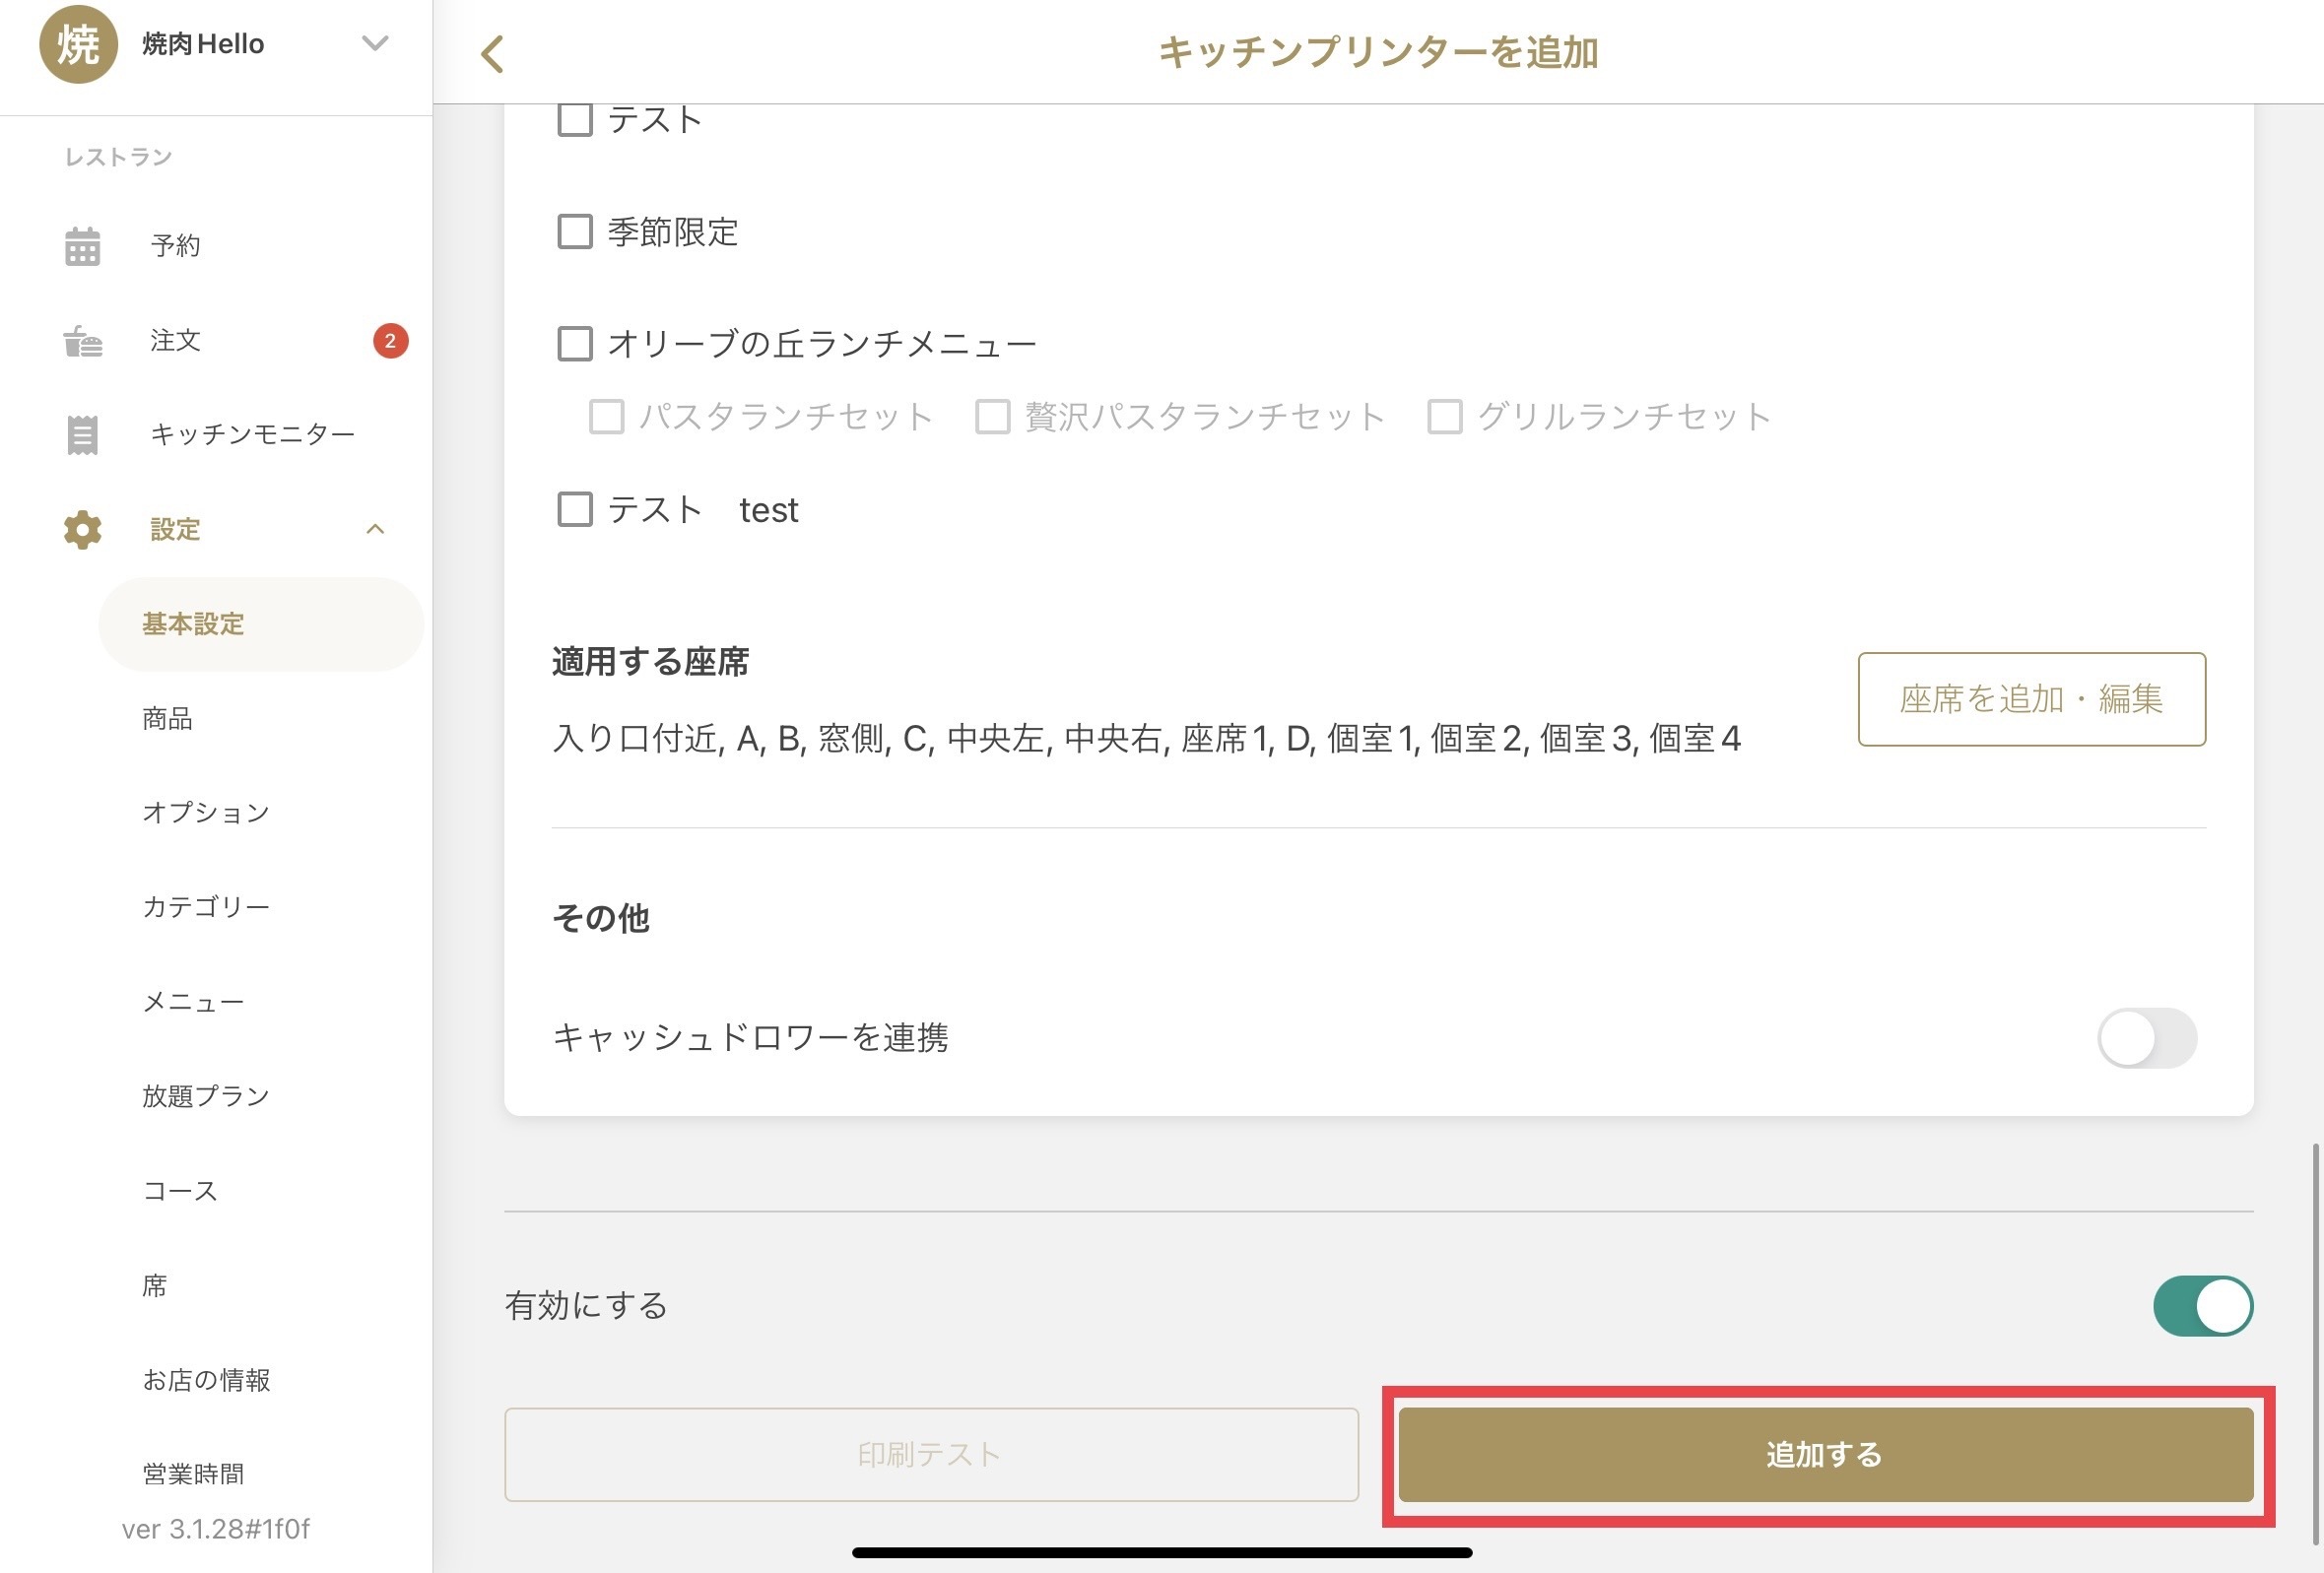The image size is (2324, 1573).
Task: Enable the キャッシュドロワーを連携 toggle
Action: (x=2146, y=1038)
